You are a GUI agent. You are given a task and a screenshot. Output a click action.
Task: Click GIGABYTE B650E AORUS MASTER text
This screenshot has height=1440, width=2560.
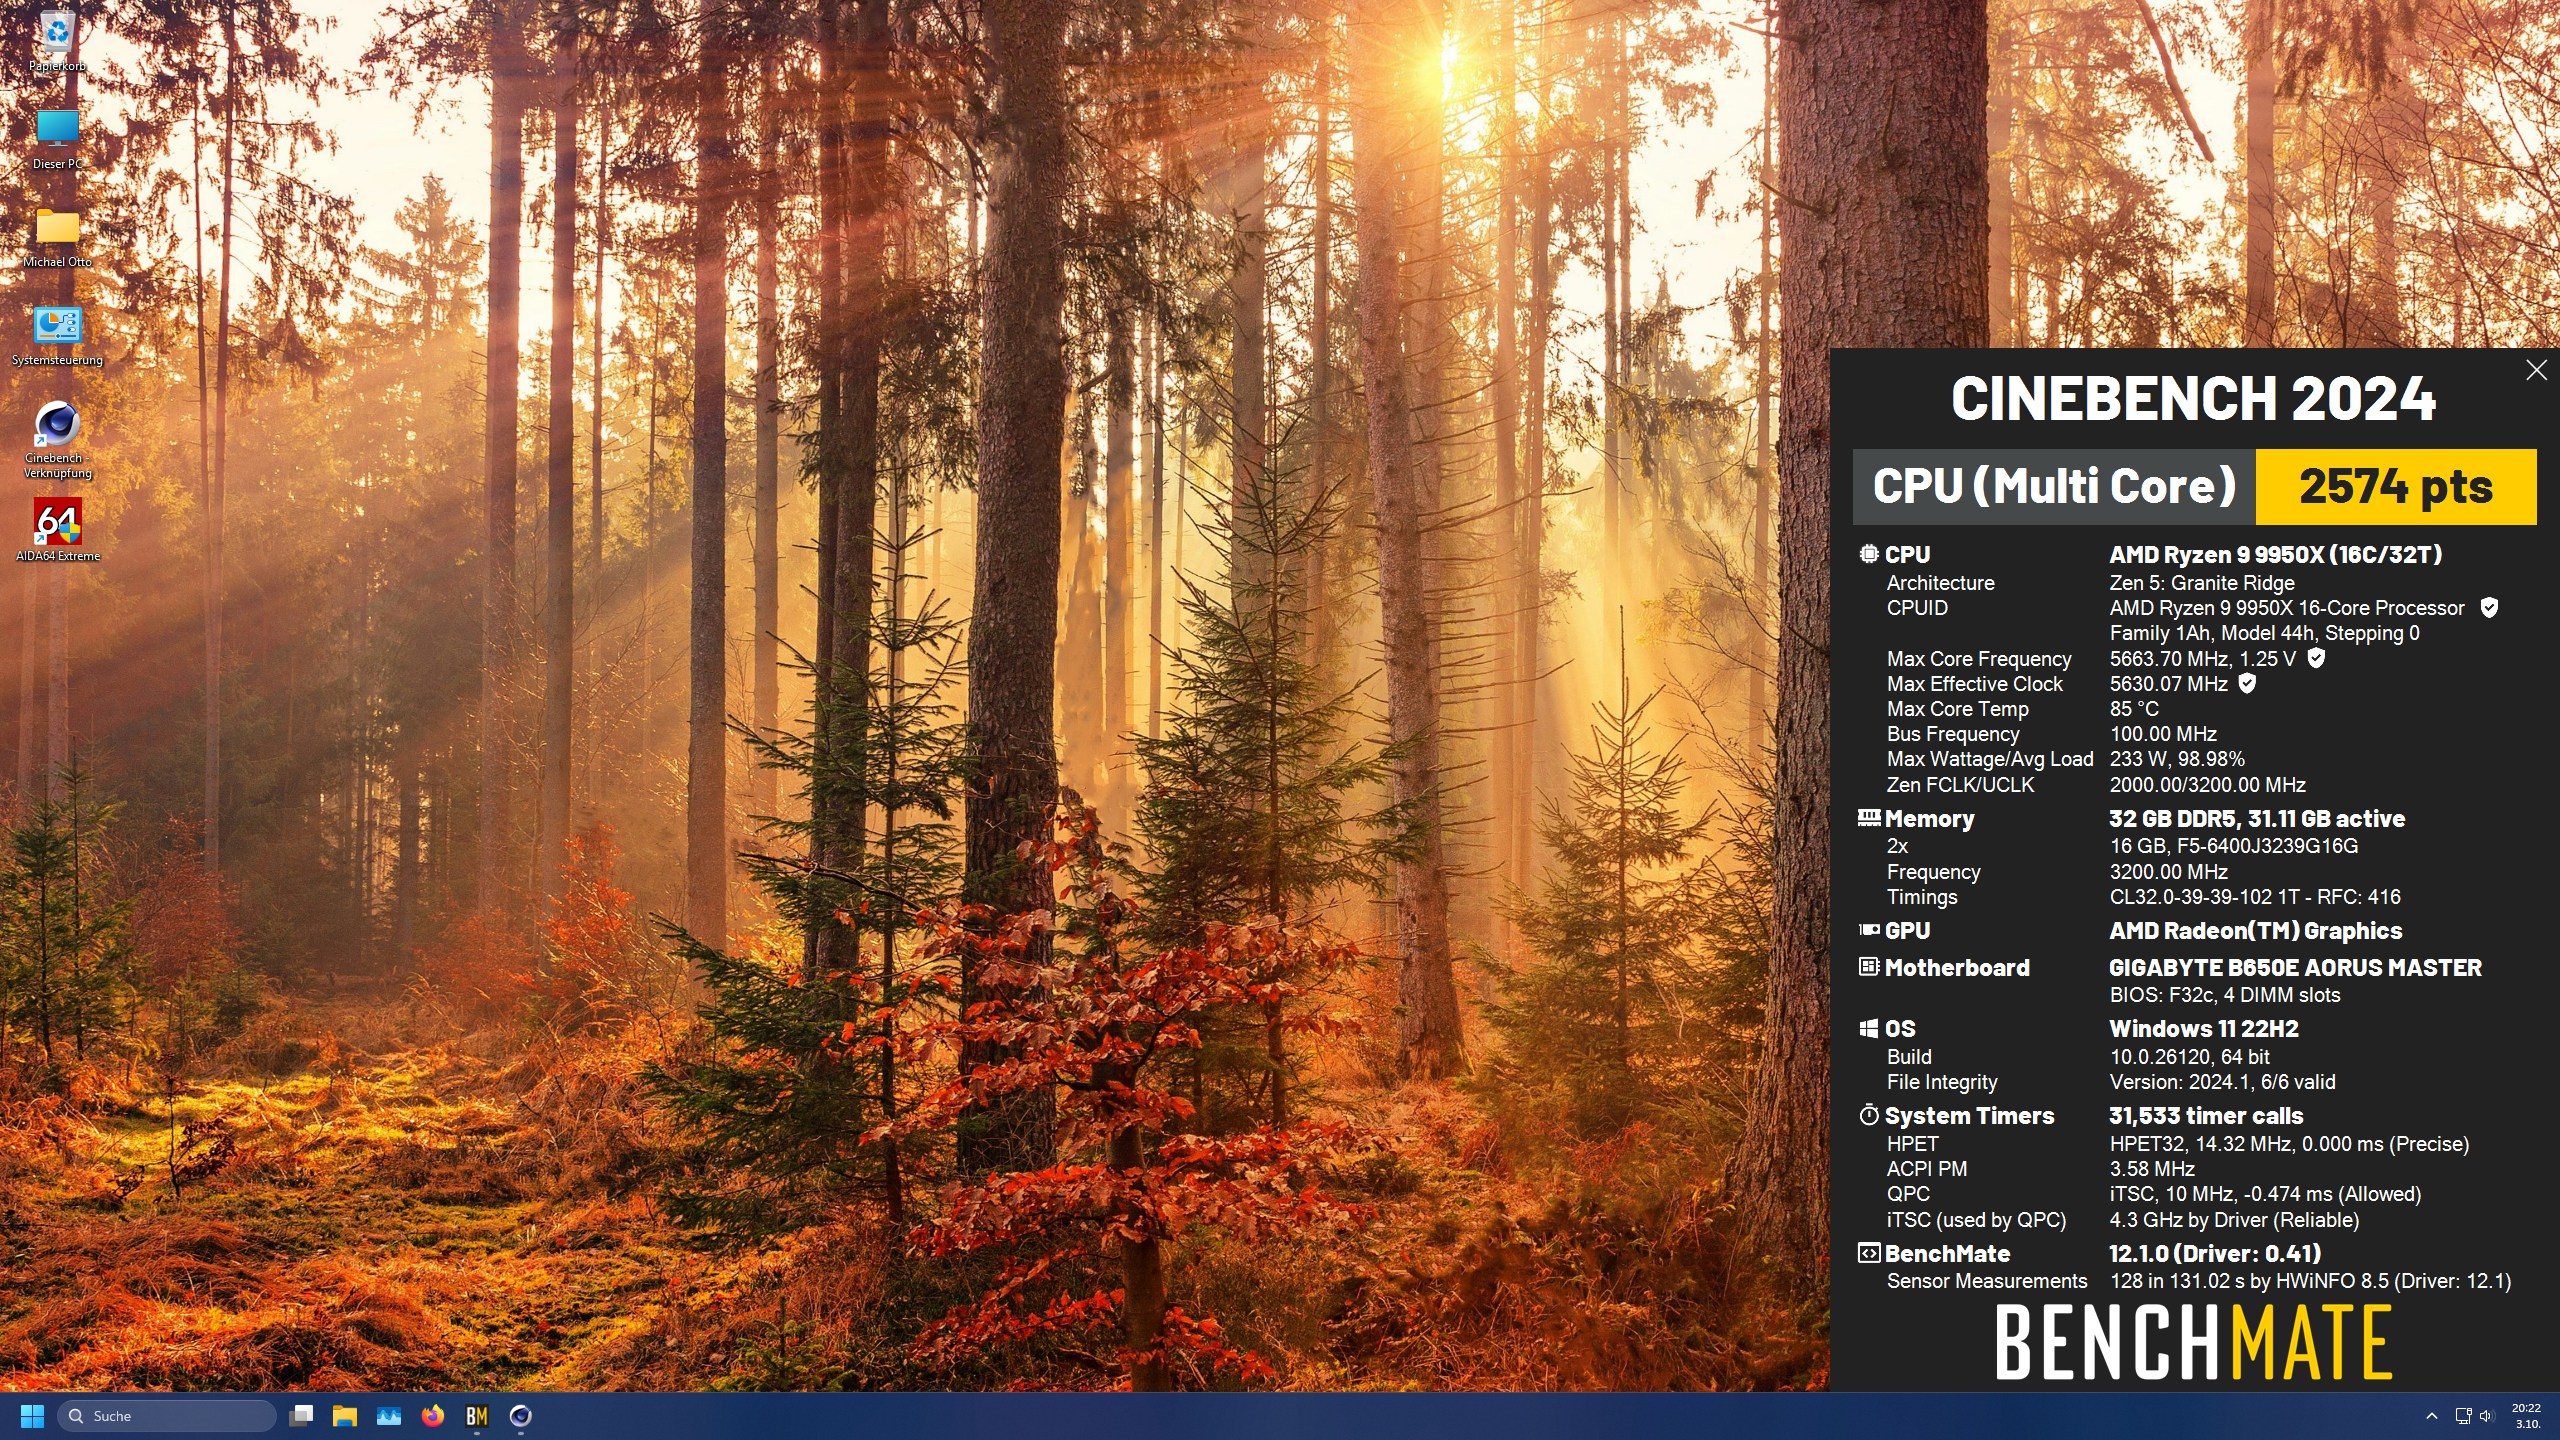(x=2296, y=968)
